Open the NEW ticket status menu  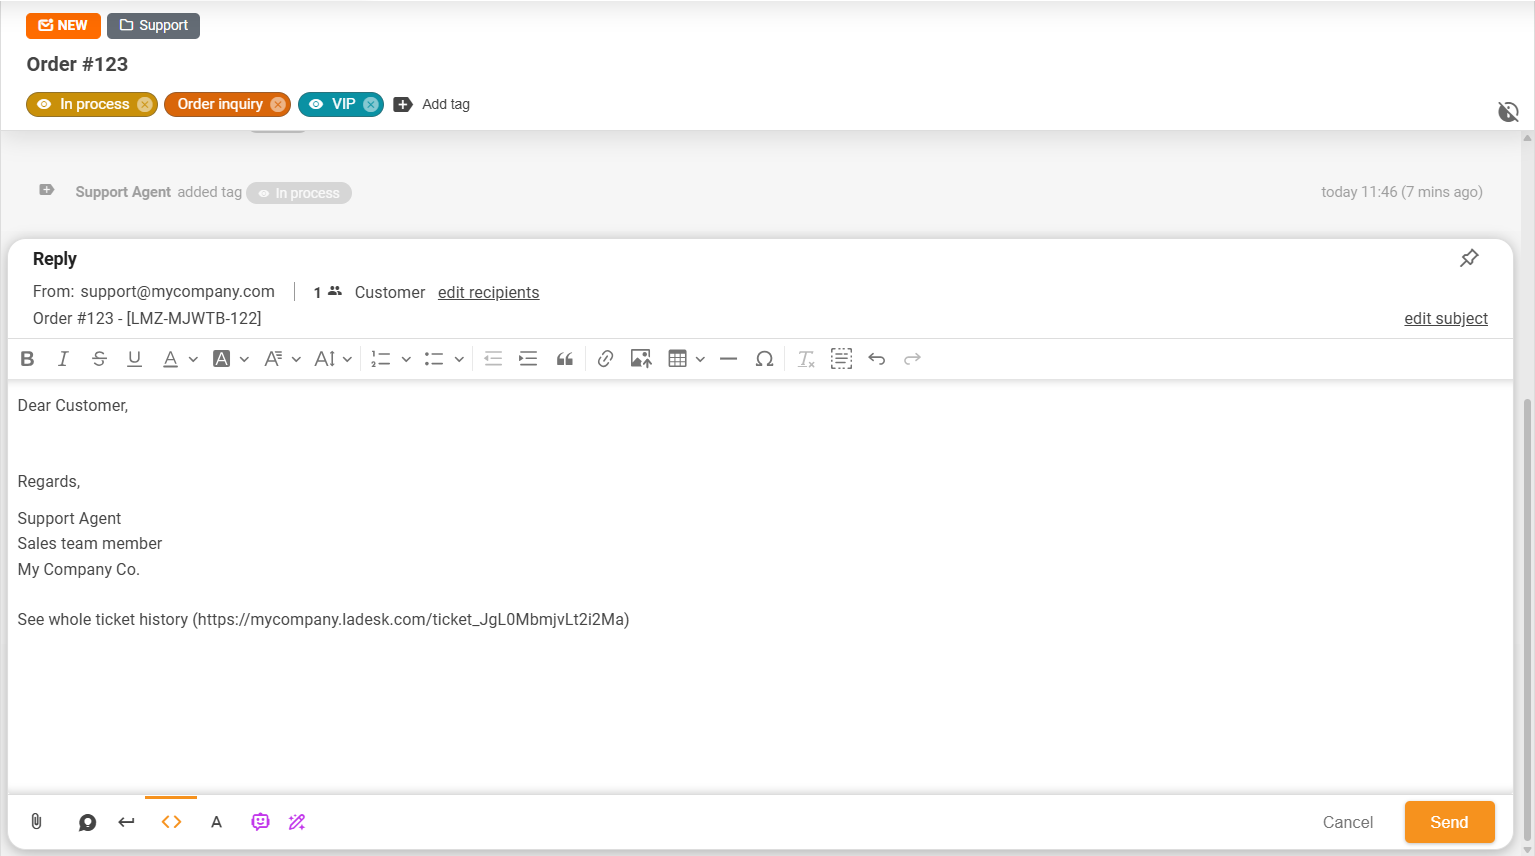tap(63, 25)
